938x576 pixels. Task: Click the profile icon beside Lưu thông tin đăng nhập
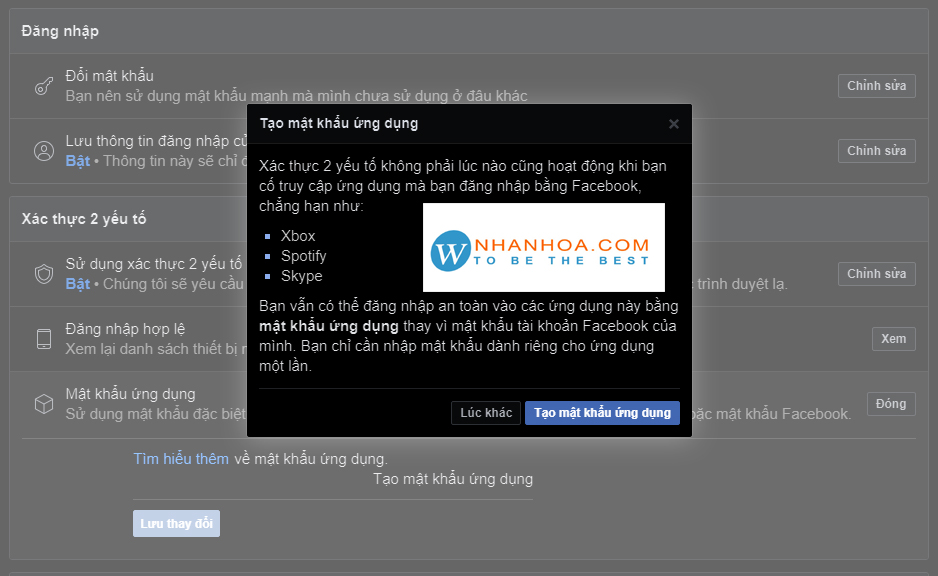point(44,151)
